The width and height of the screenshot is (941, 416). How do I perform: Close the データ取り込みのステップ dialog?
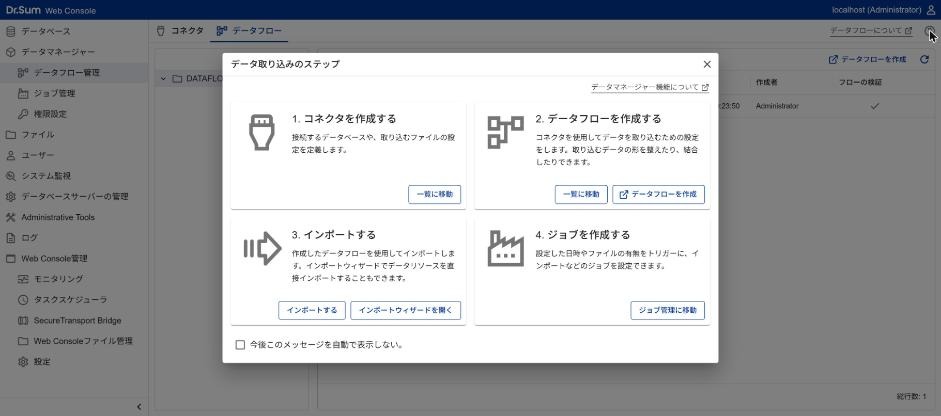pos(707,64)
